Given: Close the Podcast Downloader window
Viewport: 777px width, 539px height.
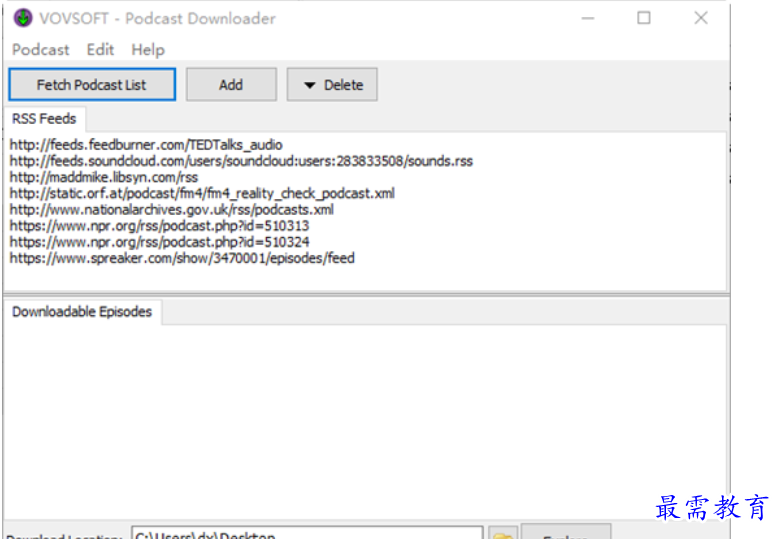Looking at the screenshot, I should click(x=701, y=18).
